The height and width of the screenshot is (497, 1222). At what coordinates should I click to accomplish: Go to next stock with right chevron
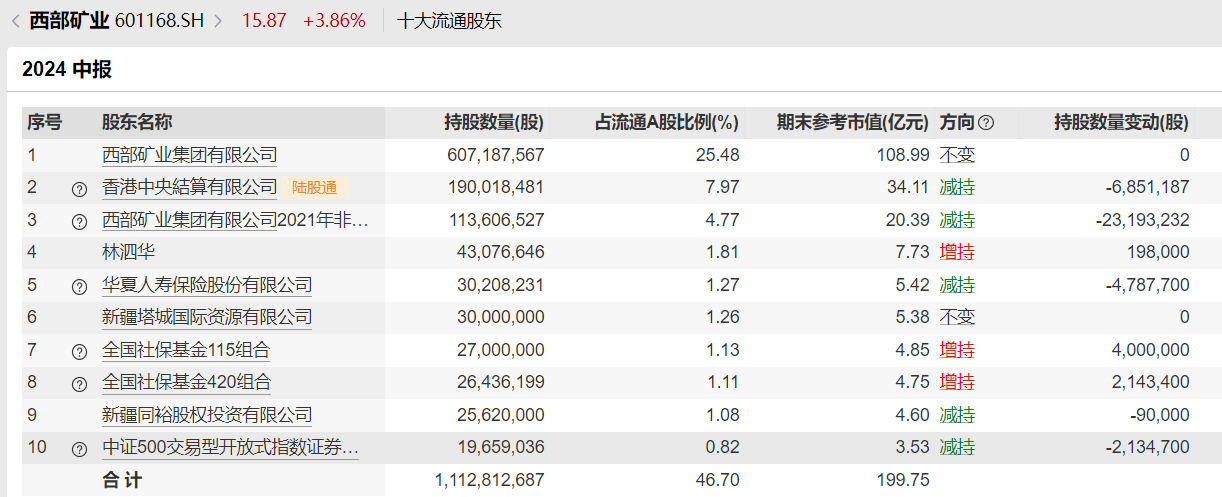[218, 20]
